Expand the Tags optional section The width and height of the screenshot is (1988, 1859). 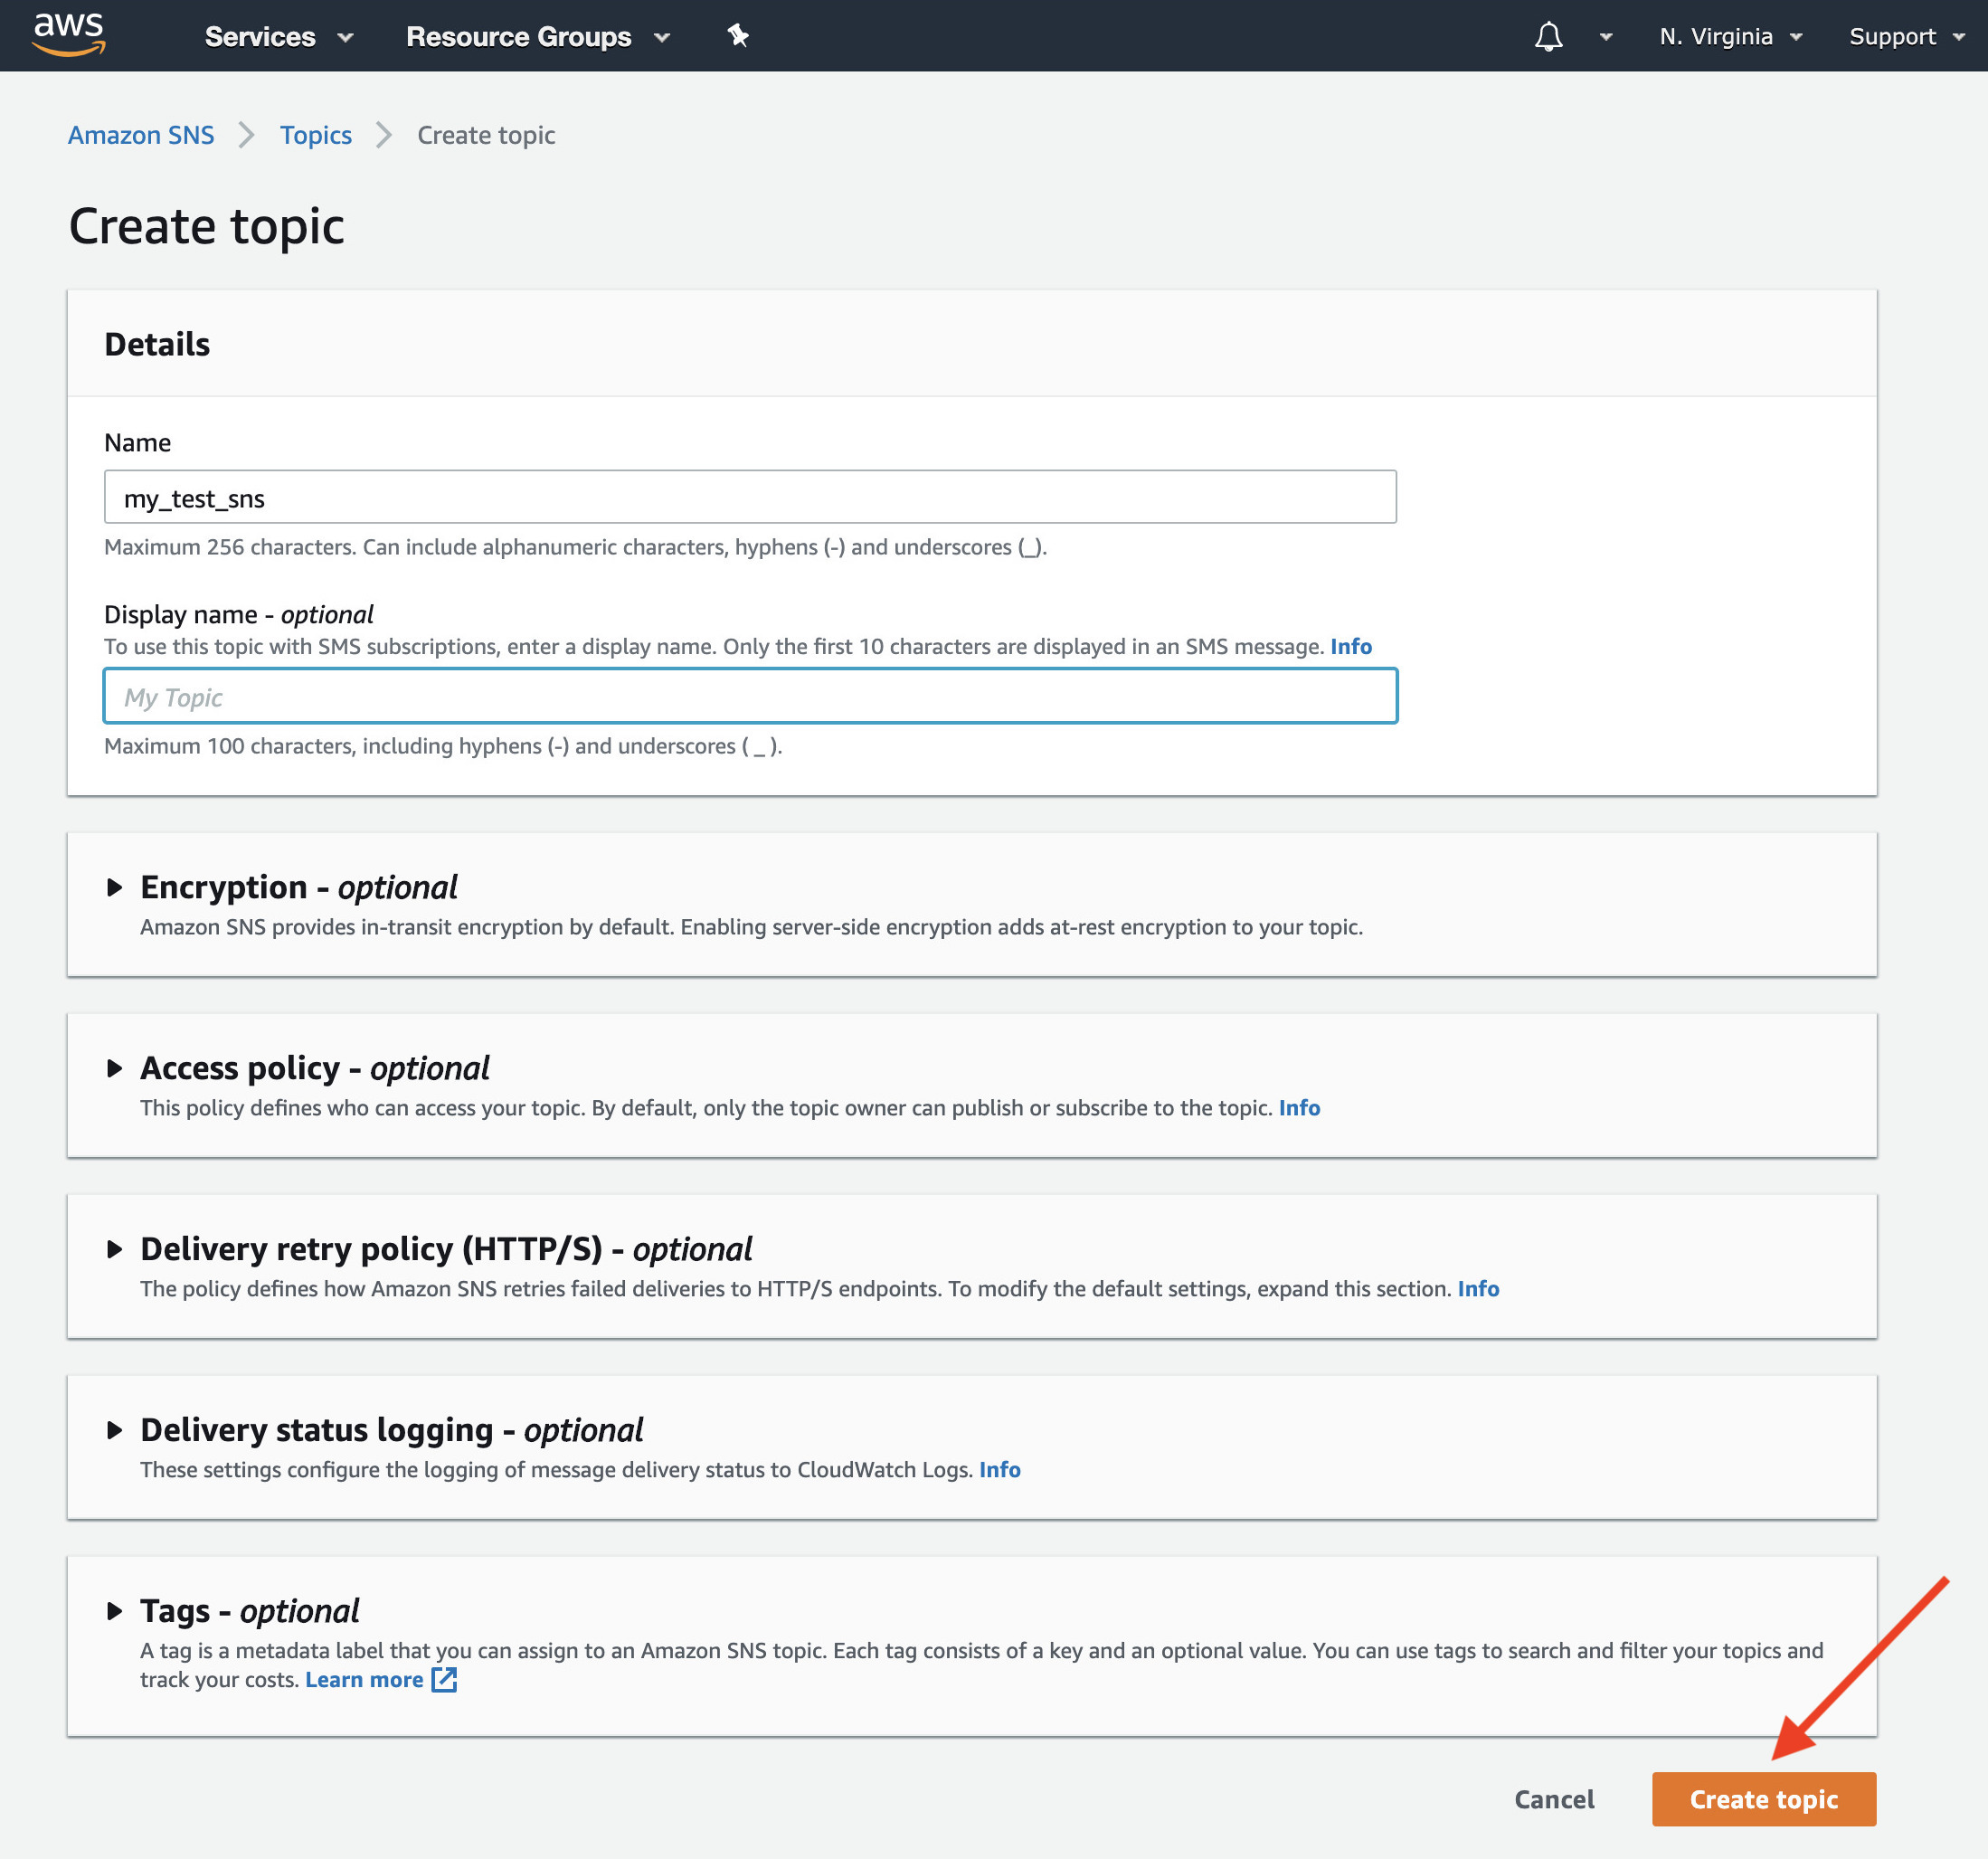tap(115, 1611)
